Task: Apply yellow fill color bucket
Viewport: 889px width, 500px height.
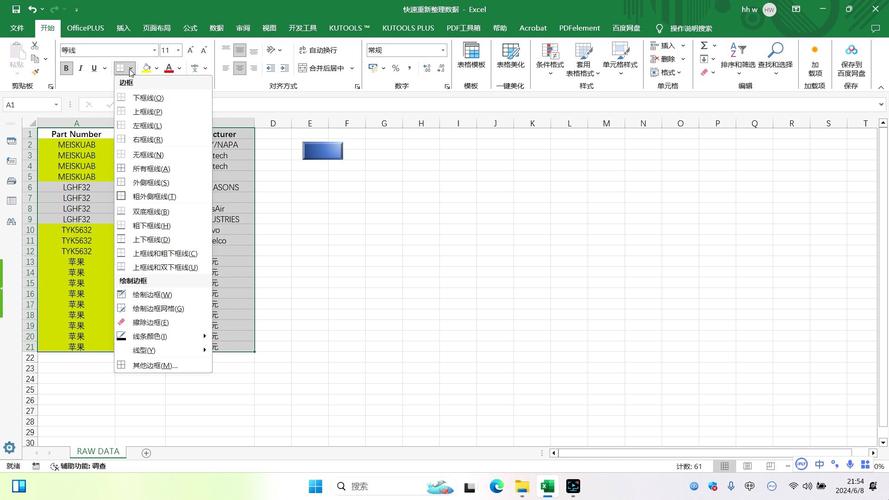Action: (x=147, y=68)
